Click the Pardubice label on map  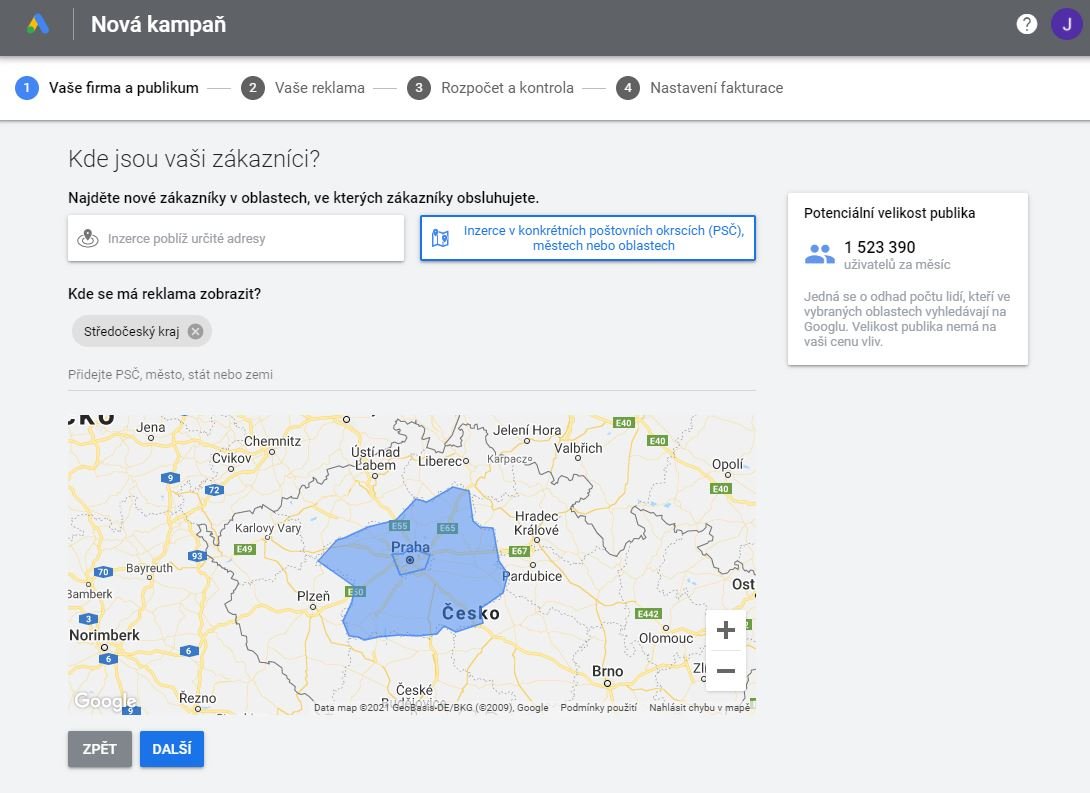532,576
